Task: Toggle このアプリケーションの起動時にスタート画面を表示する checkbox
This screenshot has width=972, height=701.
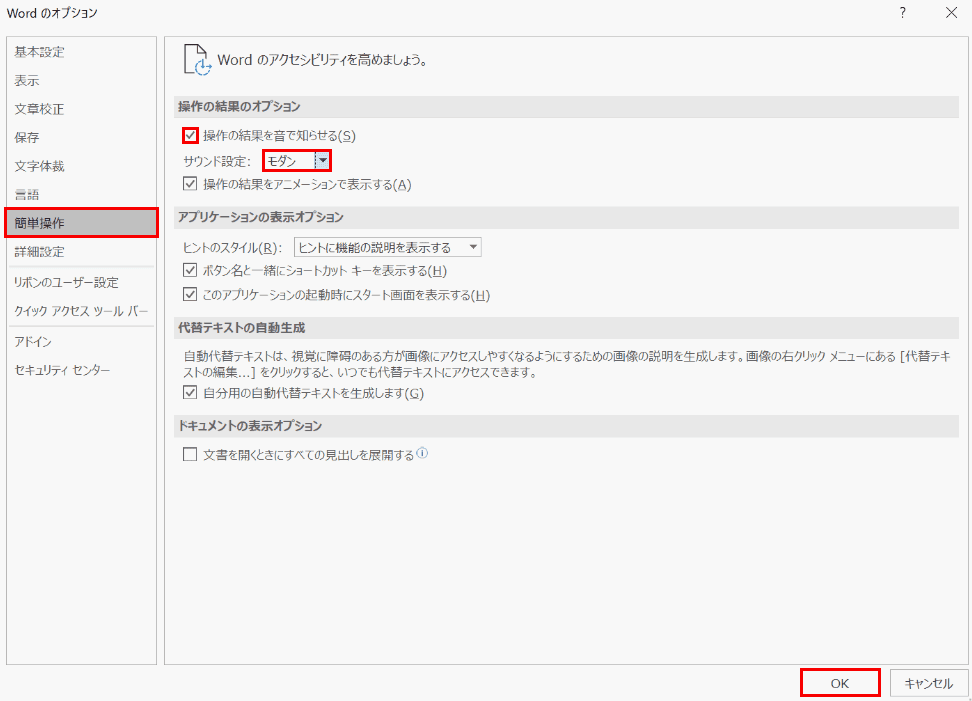Action: click(x=190, y=294)
